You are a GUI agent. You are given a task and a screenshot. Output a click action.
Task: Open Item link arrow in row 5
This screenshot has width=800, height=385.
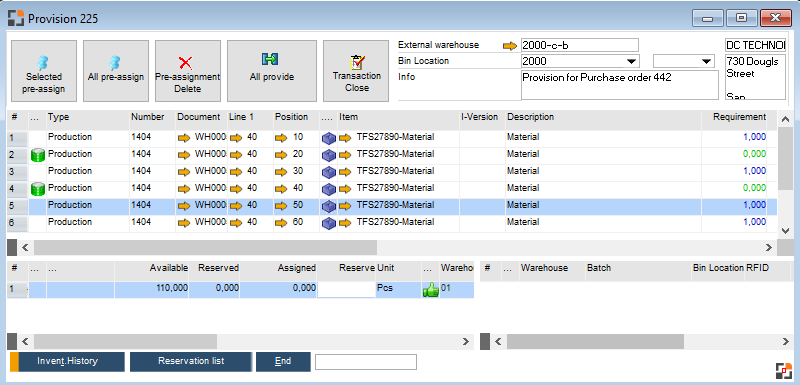click(x=345, y=206)
